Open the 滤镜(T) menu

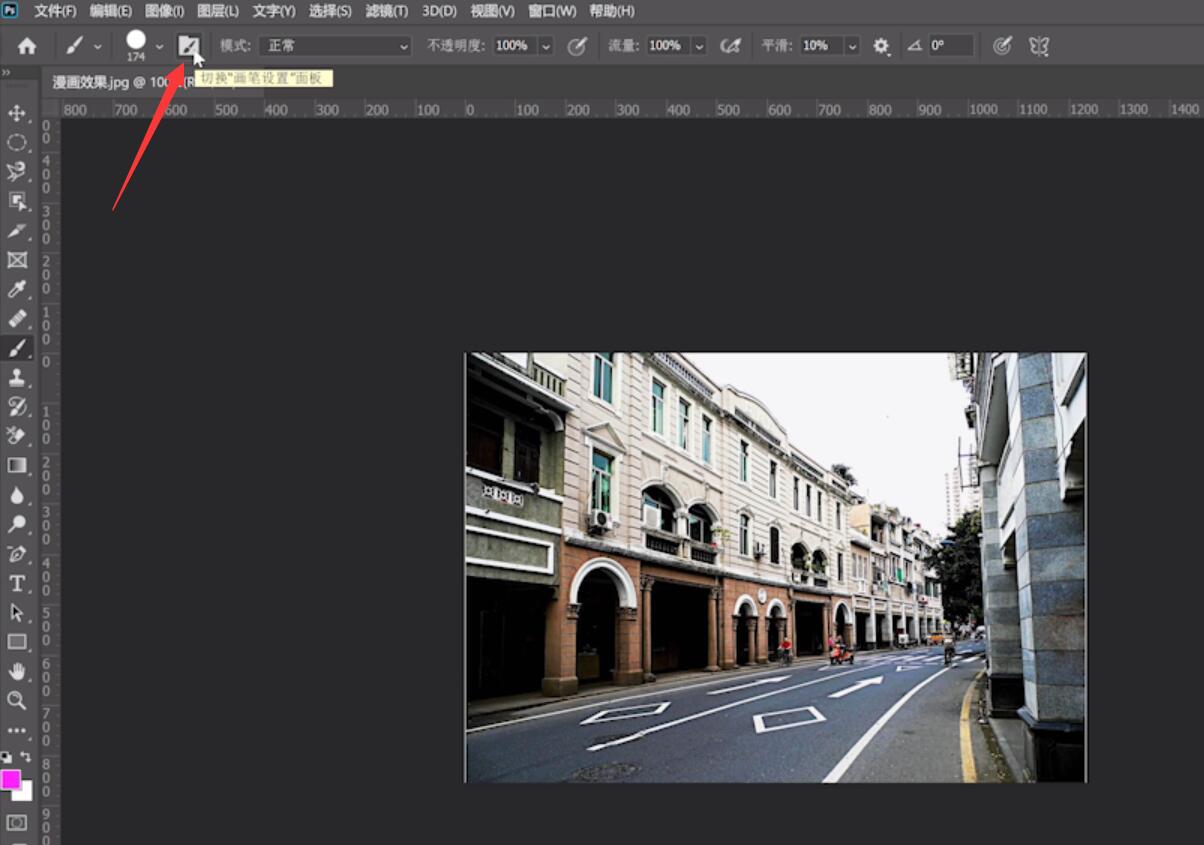click(387, 11)
